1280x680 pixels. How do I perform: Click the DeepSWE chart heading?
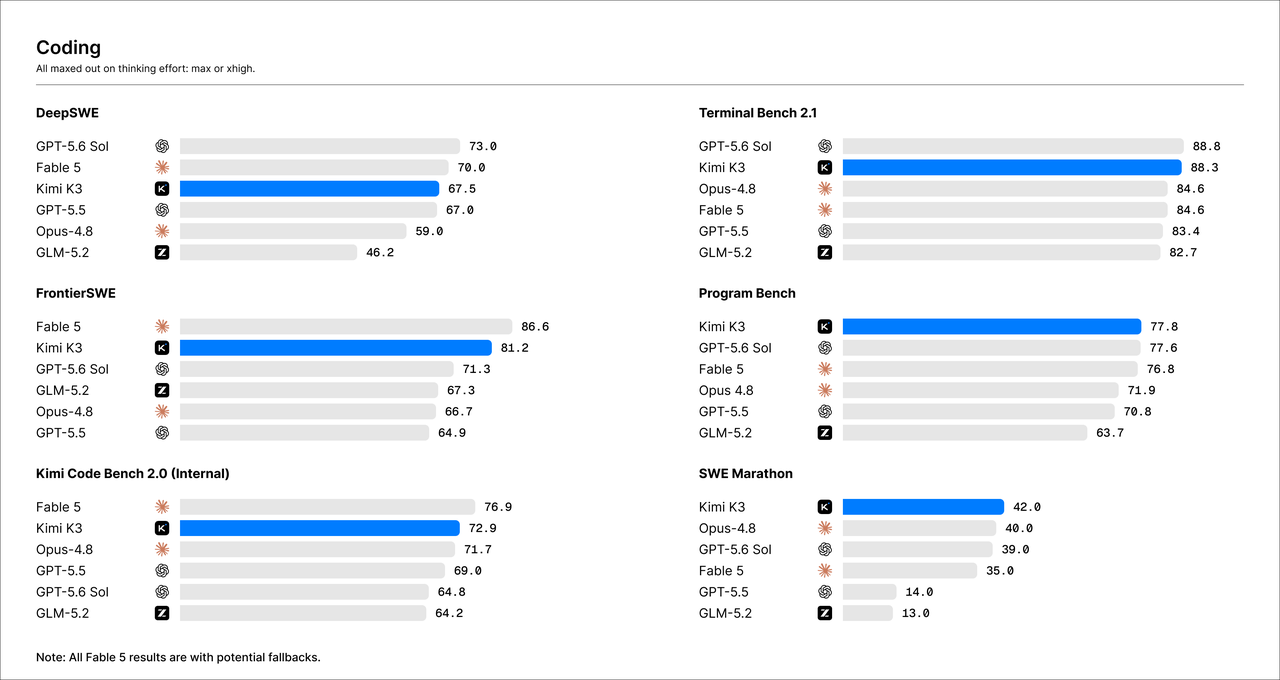(x=68, y=113)
